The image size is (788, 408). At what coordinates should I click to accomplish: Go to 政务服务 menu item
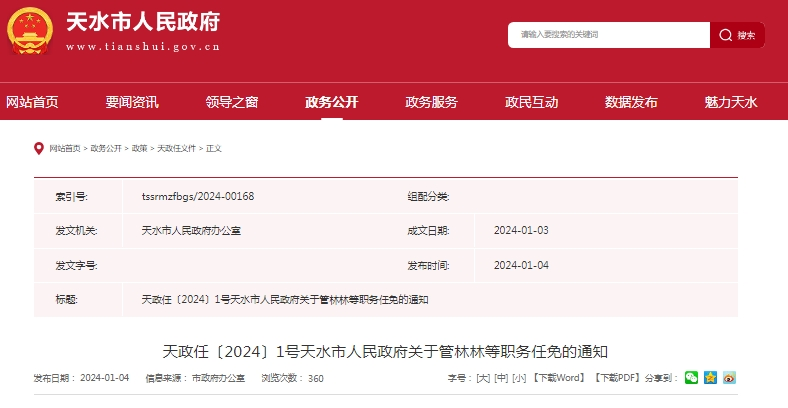coord(431,102)
